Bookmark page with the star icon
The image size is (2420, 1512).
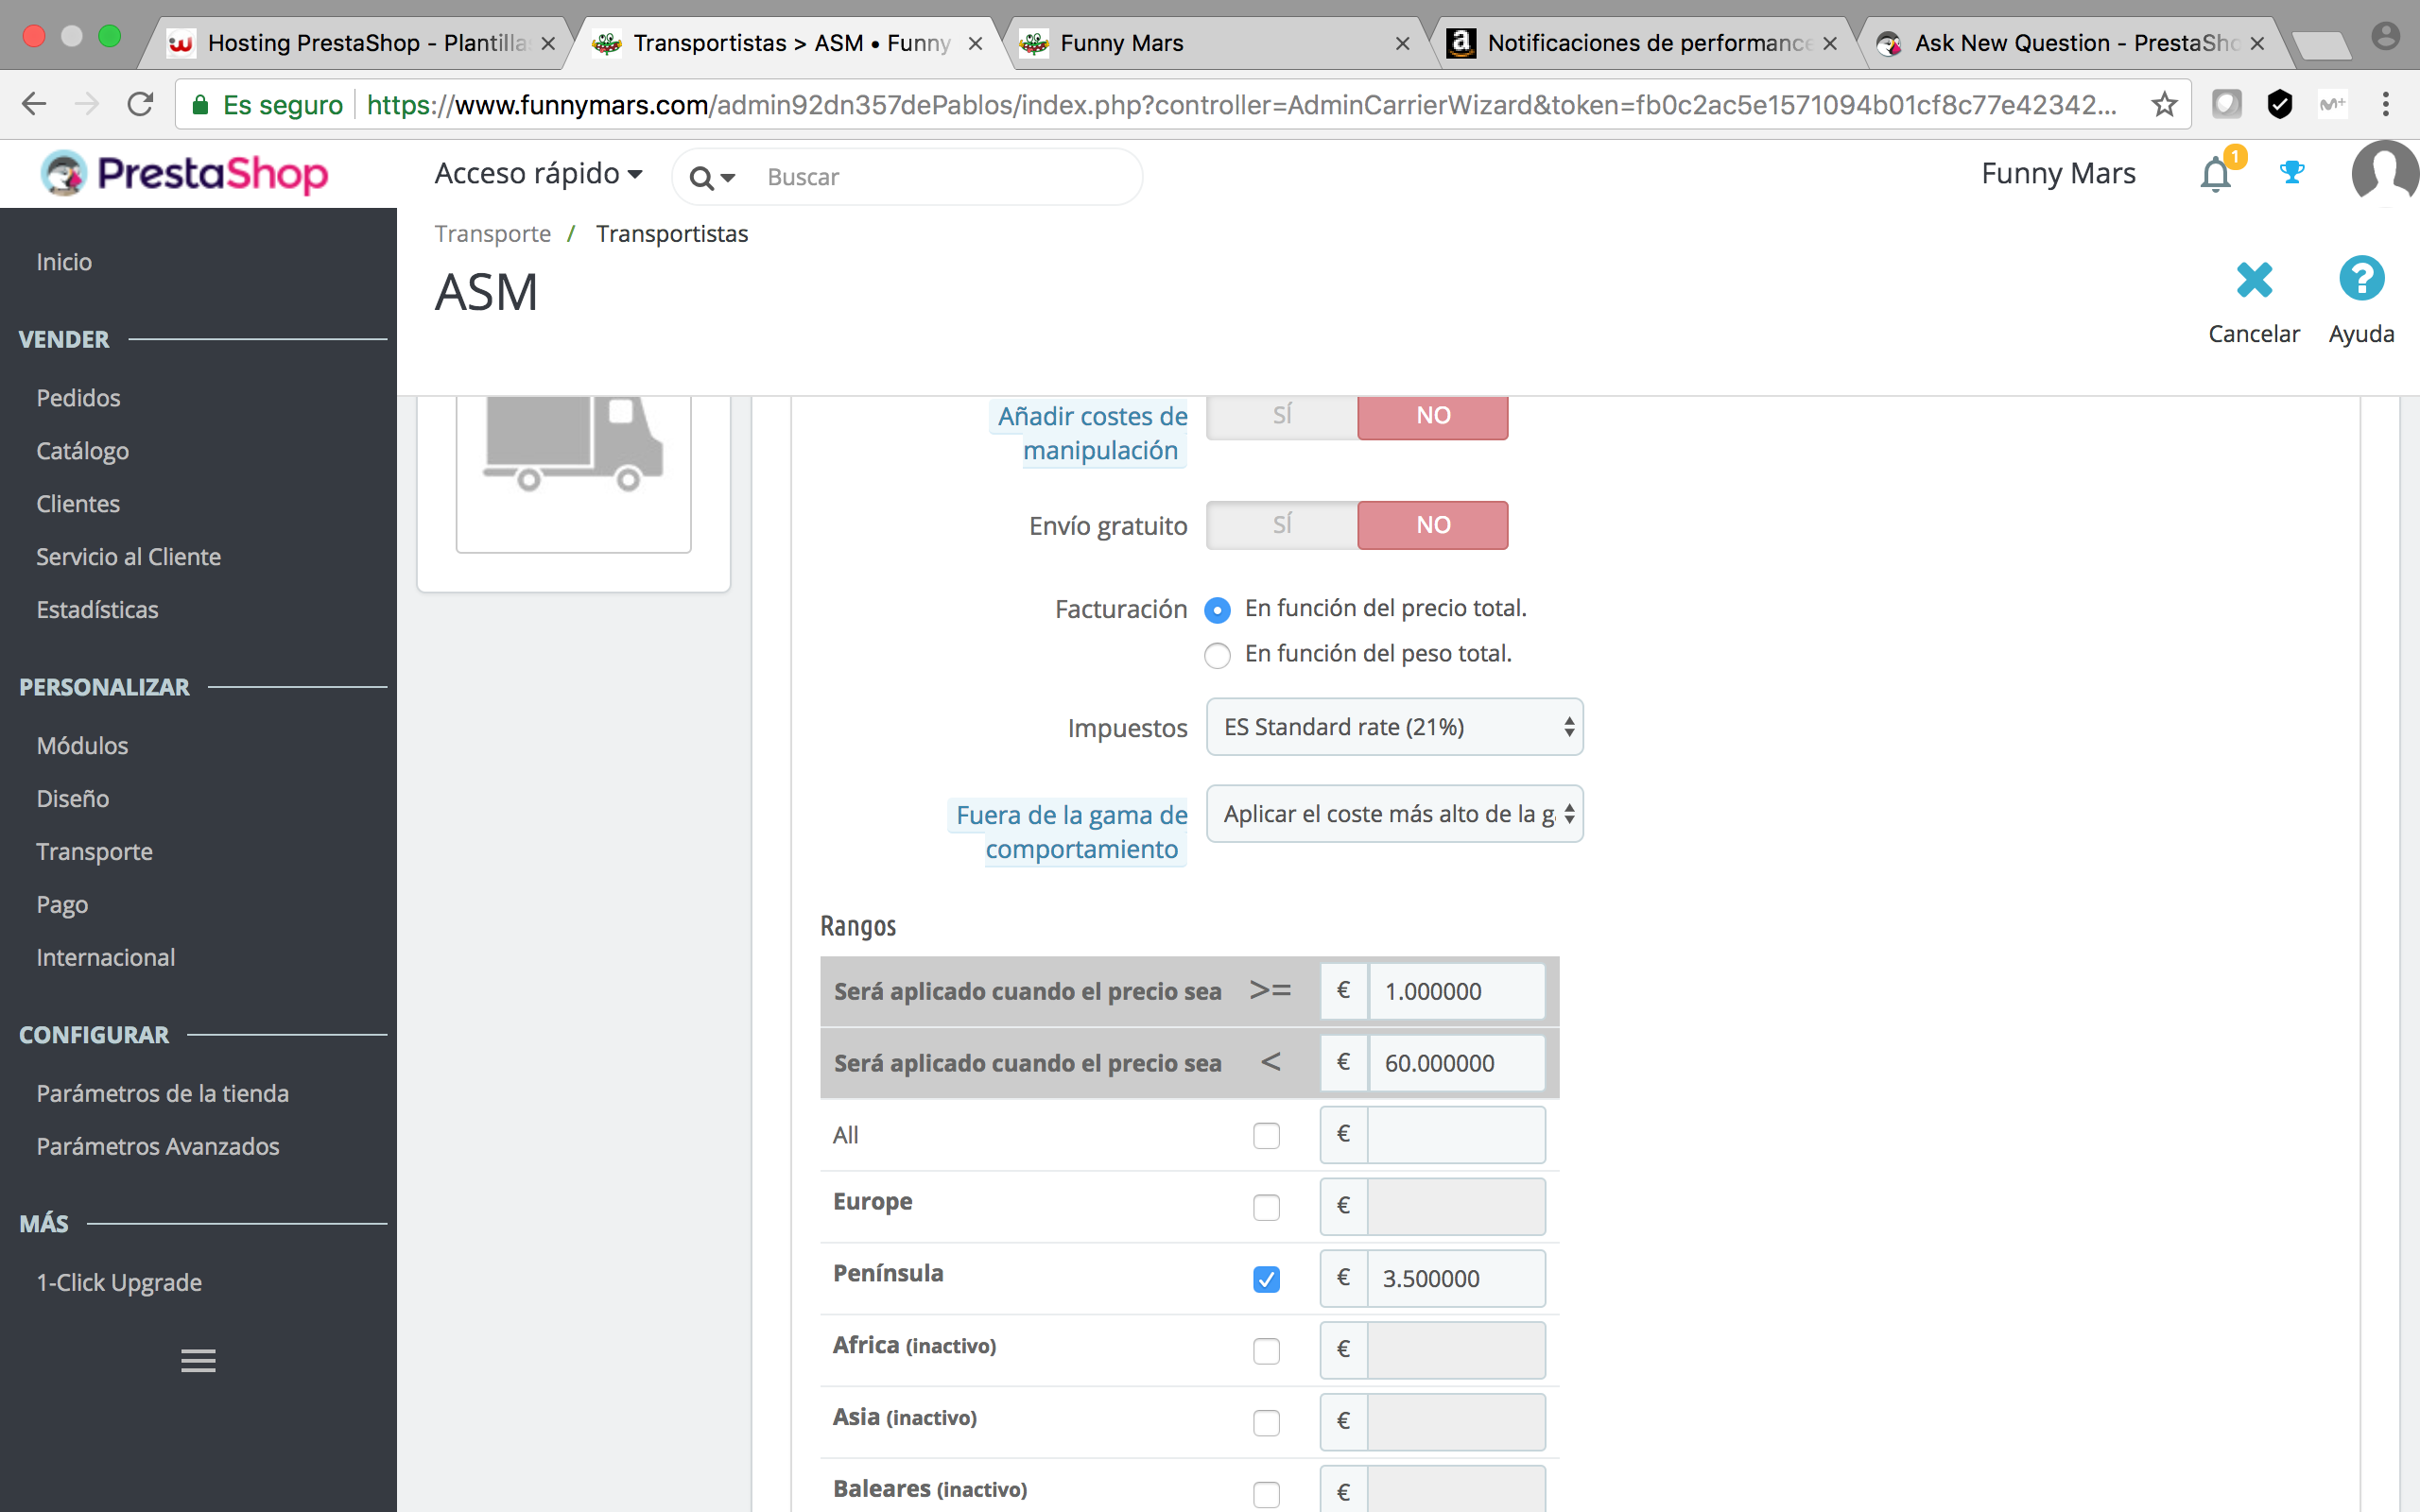[2164, 104]
